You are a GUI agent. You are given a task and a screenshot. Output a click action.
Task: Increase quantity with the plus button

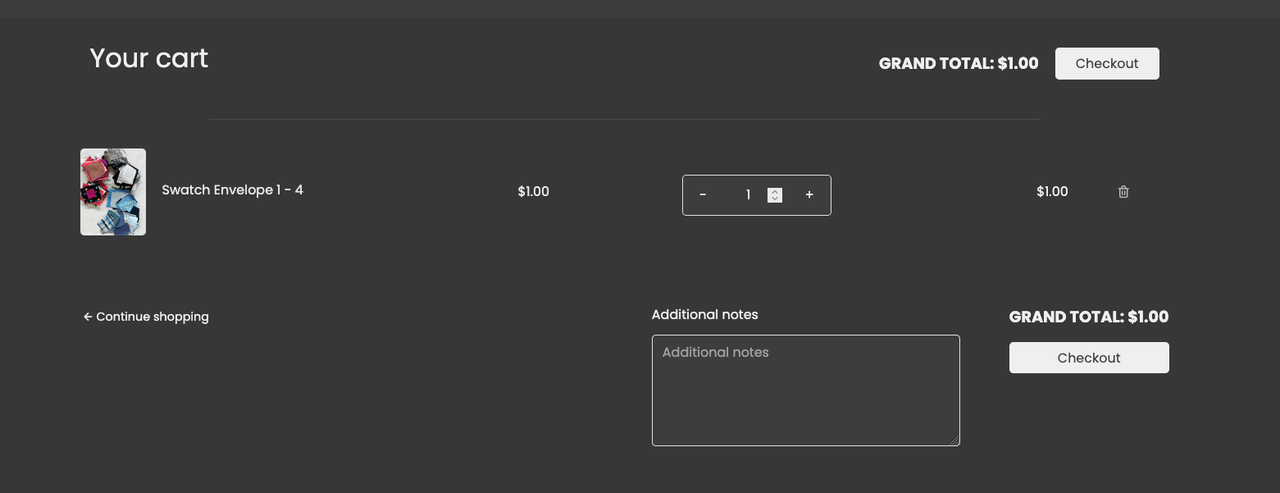pos(809,195)
